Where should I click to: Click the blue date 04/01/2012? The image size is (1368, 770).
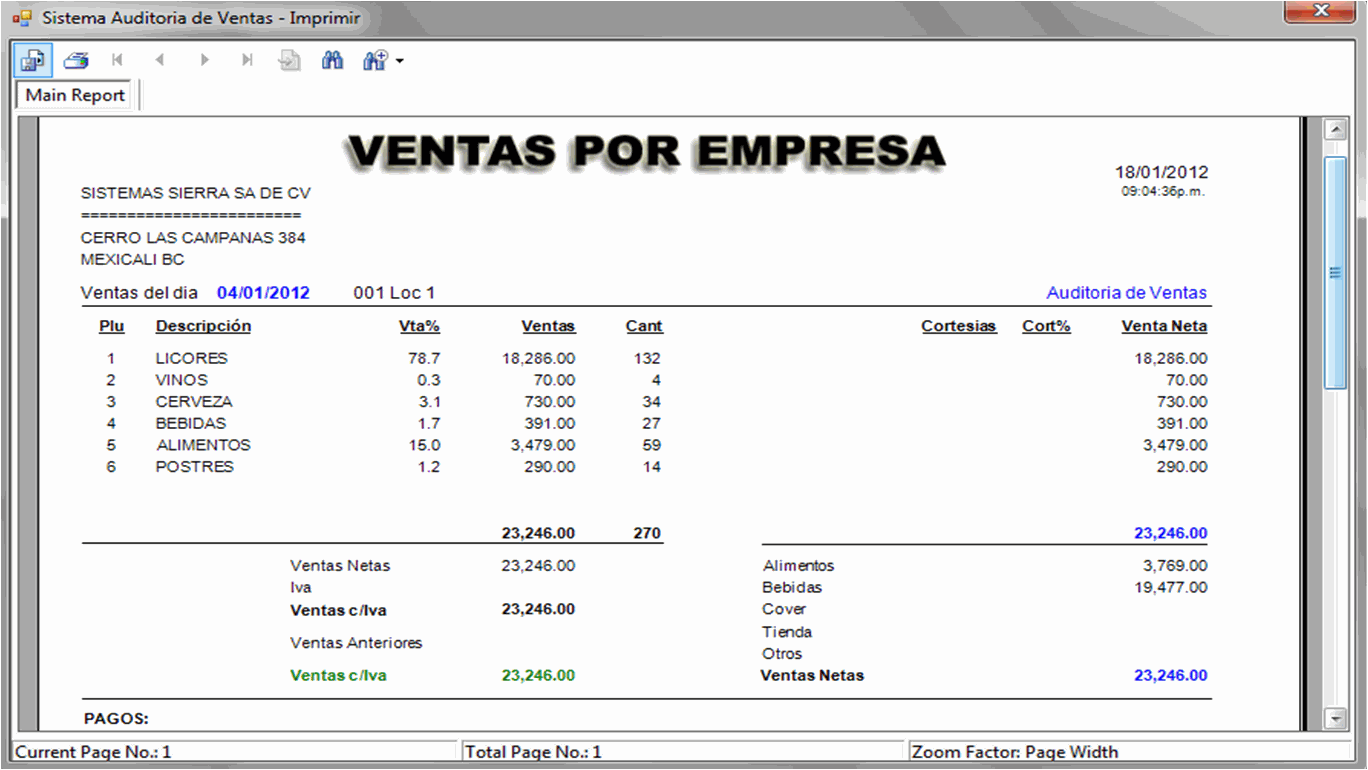pyautogui.click(x=263, y=293)
